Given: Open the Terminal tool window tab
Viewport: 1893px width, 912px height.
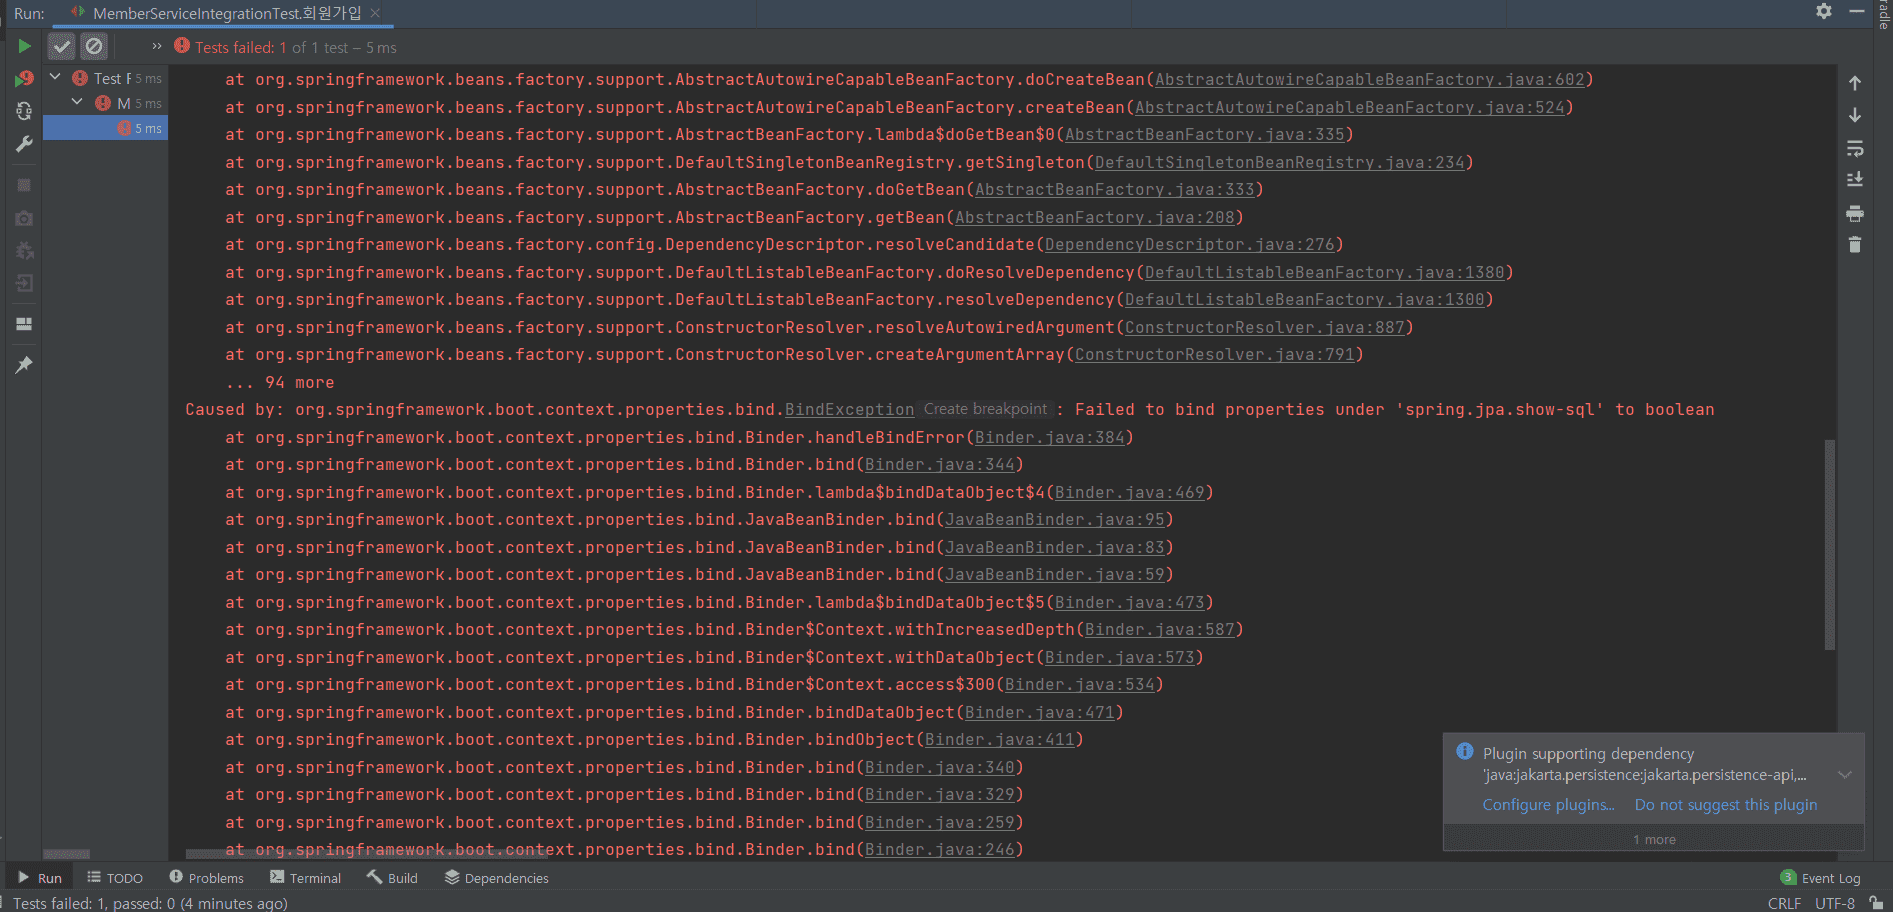Looking at the screenshot, I should pyautogui.click(x=306, y=878).
